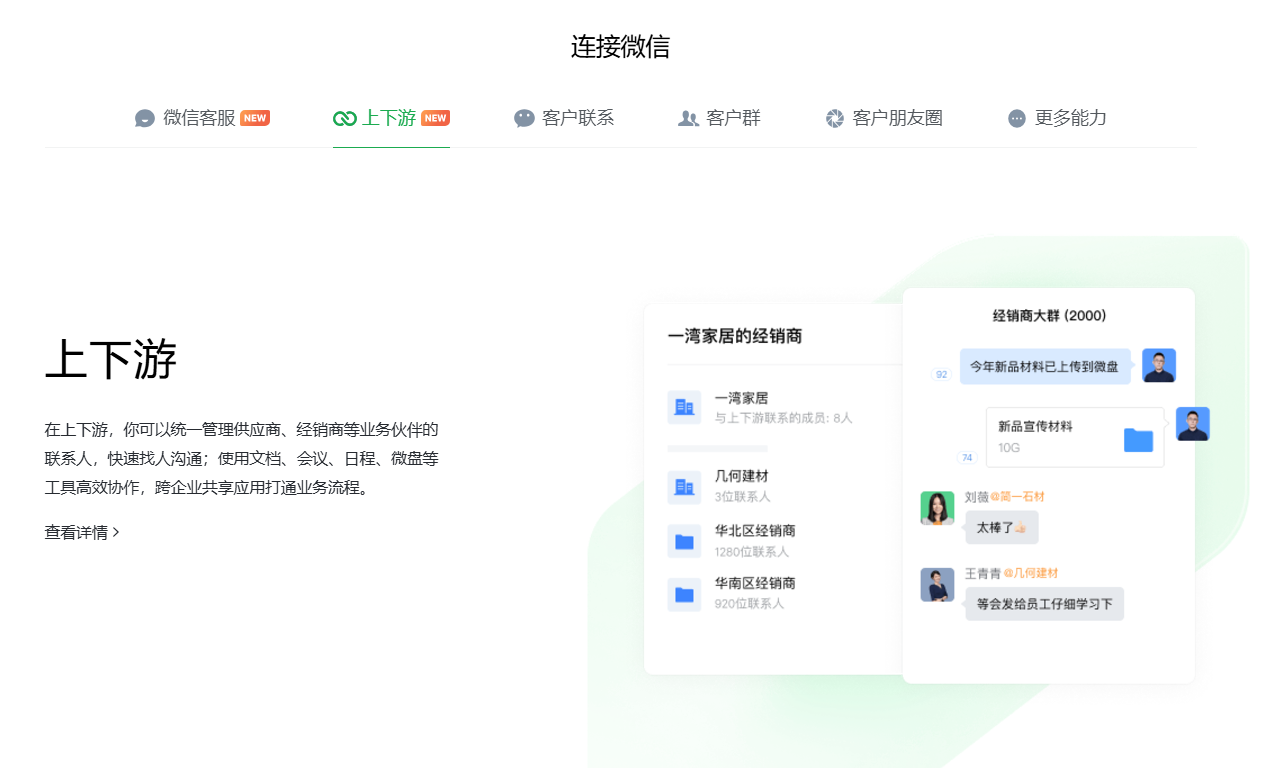Click 刘薇's avatar in the chat
Viewport: 1276px width, 768px height.
tap(937, 508)
